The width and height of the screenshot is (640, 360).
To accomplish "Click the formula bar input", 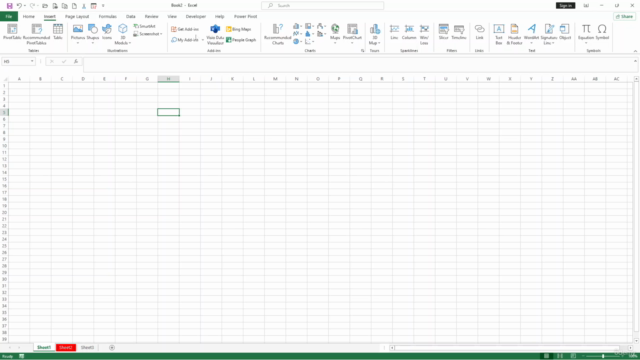I will click(358, 64).
